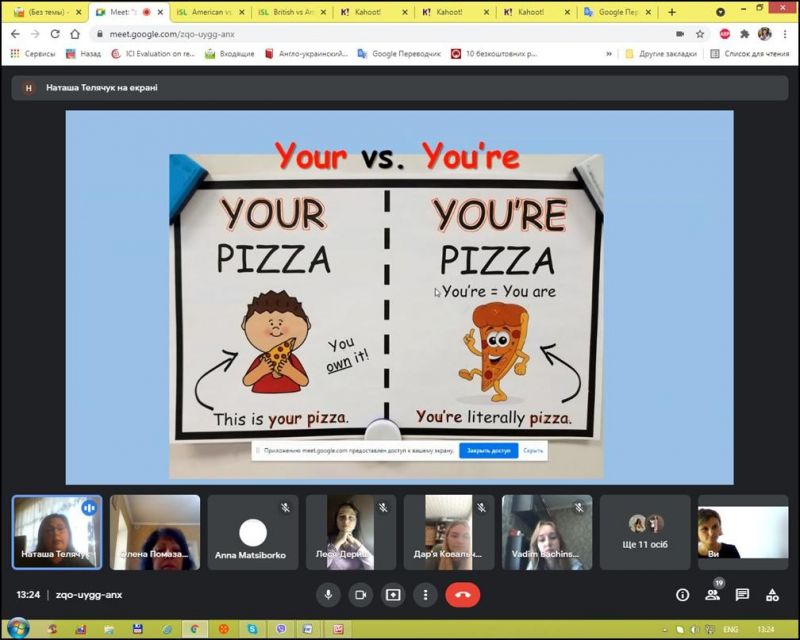Viewport: 800px width, 640px height.
Task: Switch to the first Kahoot! tab
Action: pos(374,12)
